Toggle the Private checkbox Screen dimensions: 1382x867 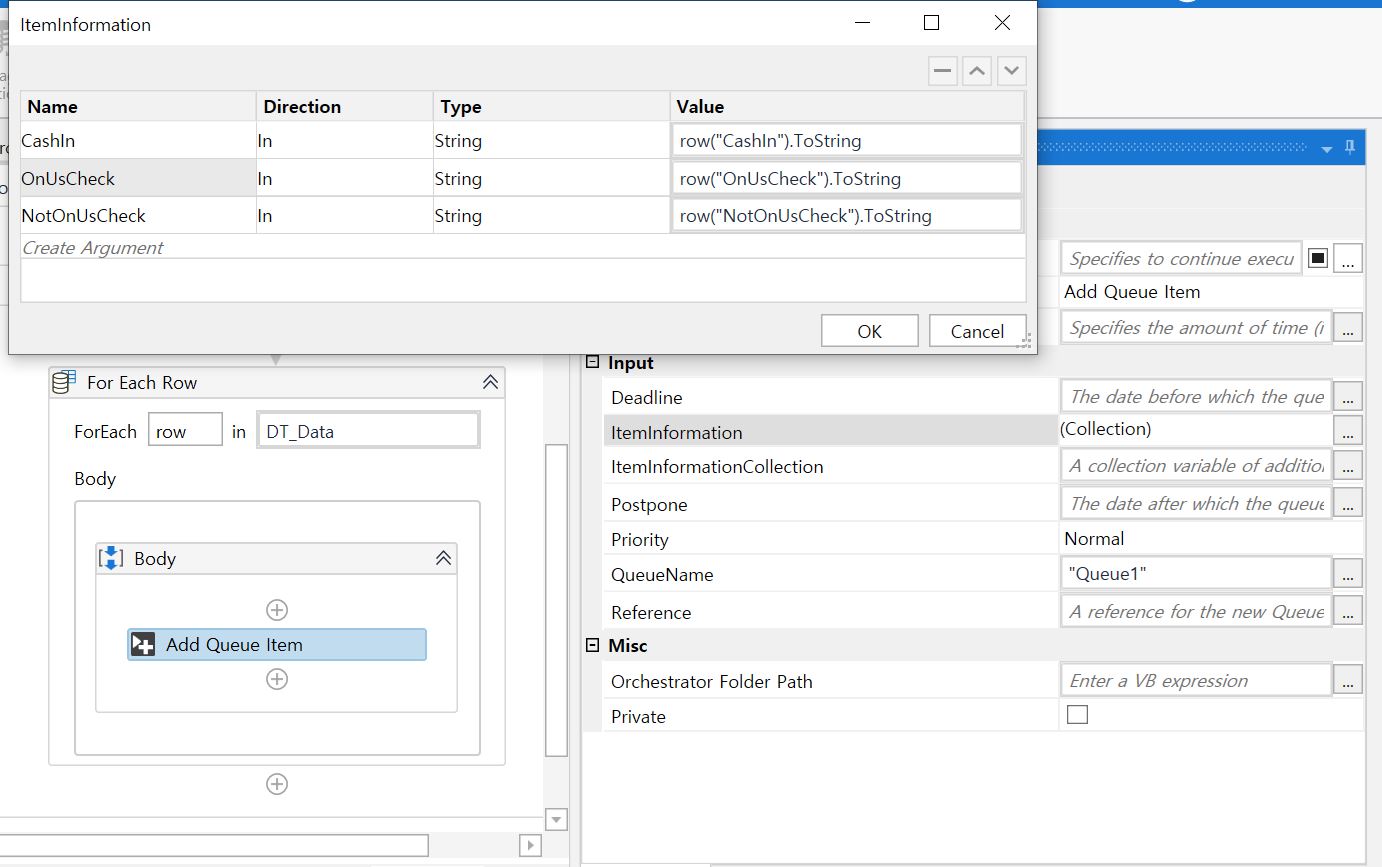coord(1077,715)
